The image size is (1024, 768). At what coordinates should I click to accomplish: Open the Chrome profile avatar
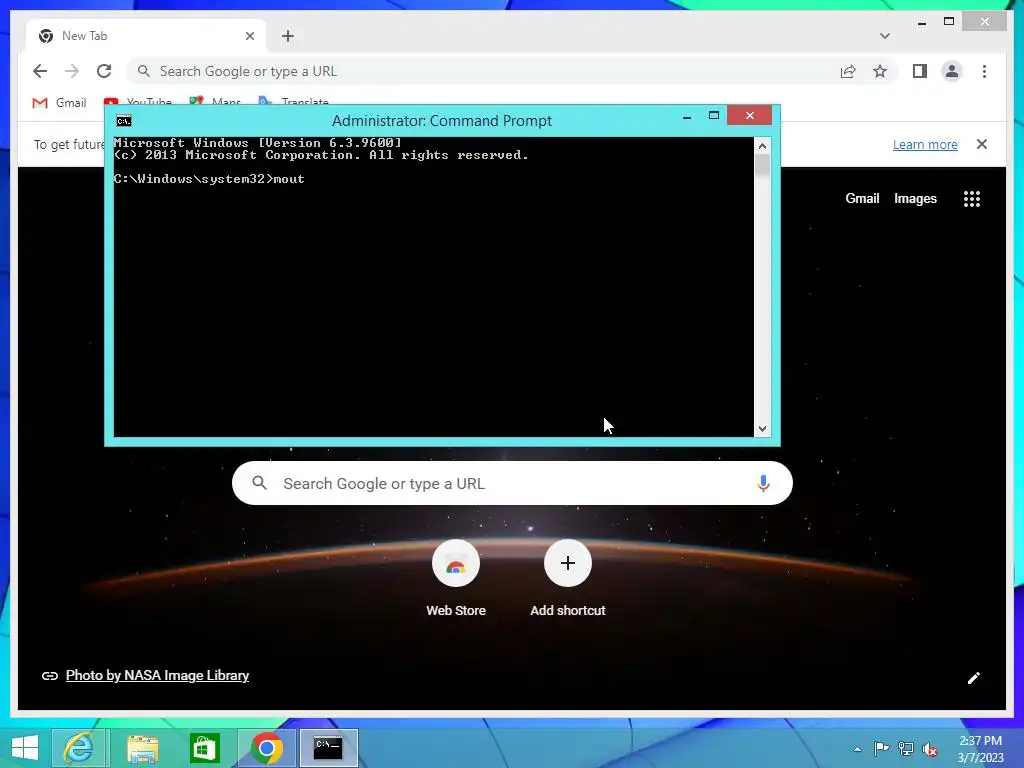pos(952,71)
